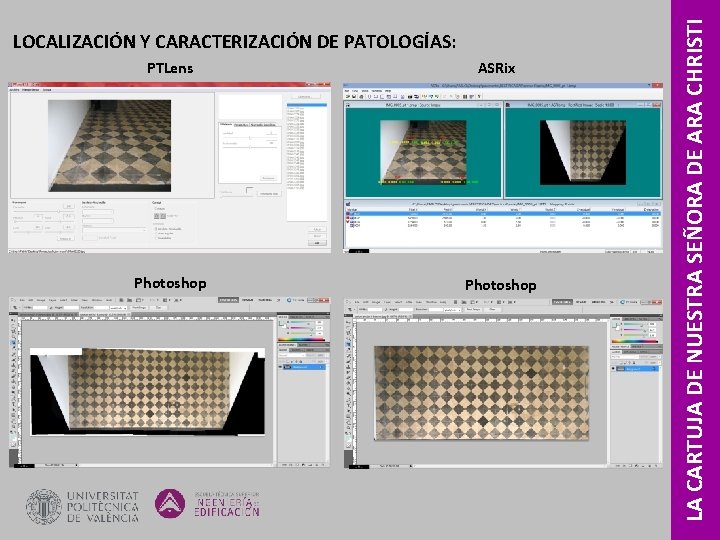Open resolution units dropdown in left Photoshop options bar
The height and width of the screenshot is (540, 720).
[x=118, y=308]
